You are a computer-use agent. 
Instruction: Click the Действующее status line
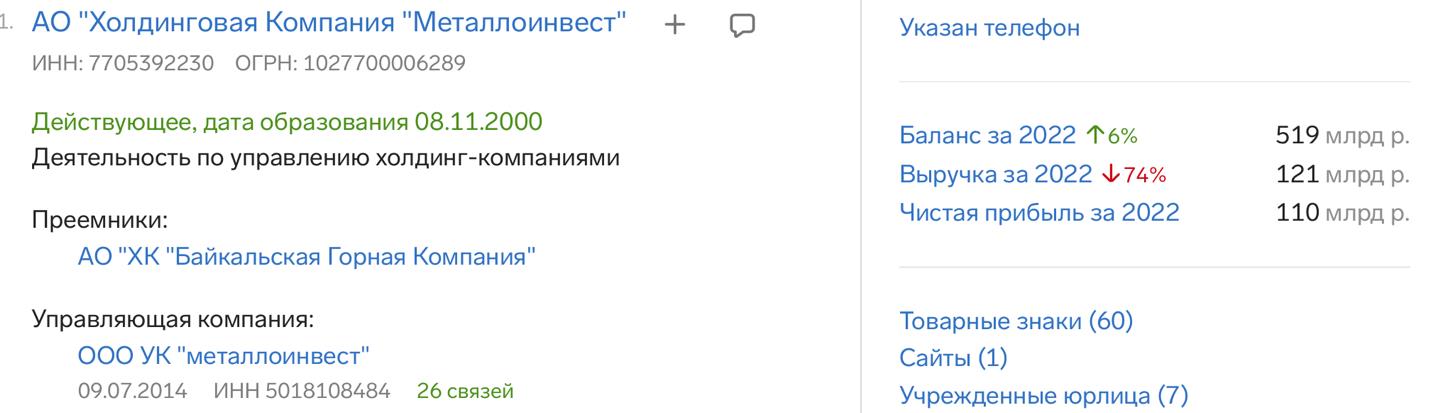click(287, 123)
